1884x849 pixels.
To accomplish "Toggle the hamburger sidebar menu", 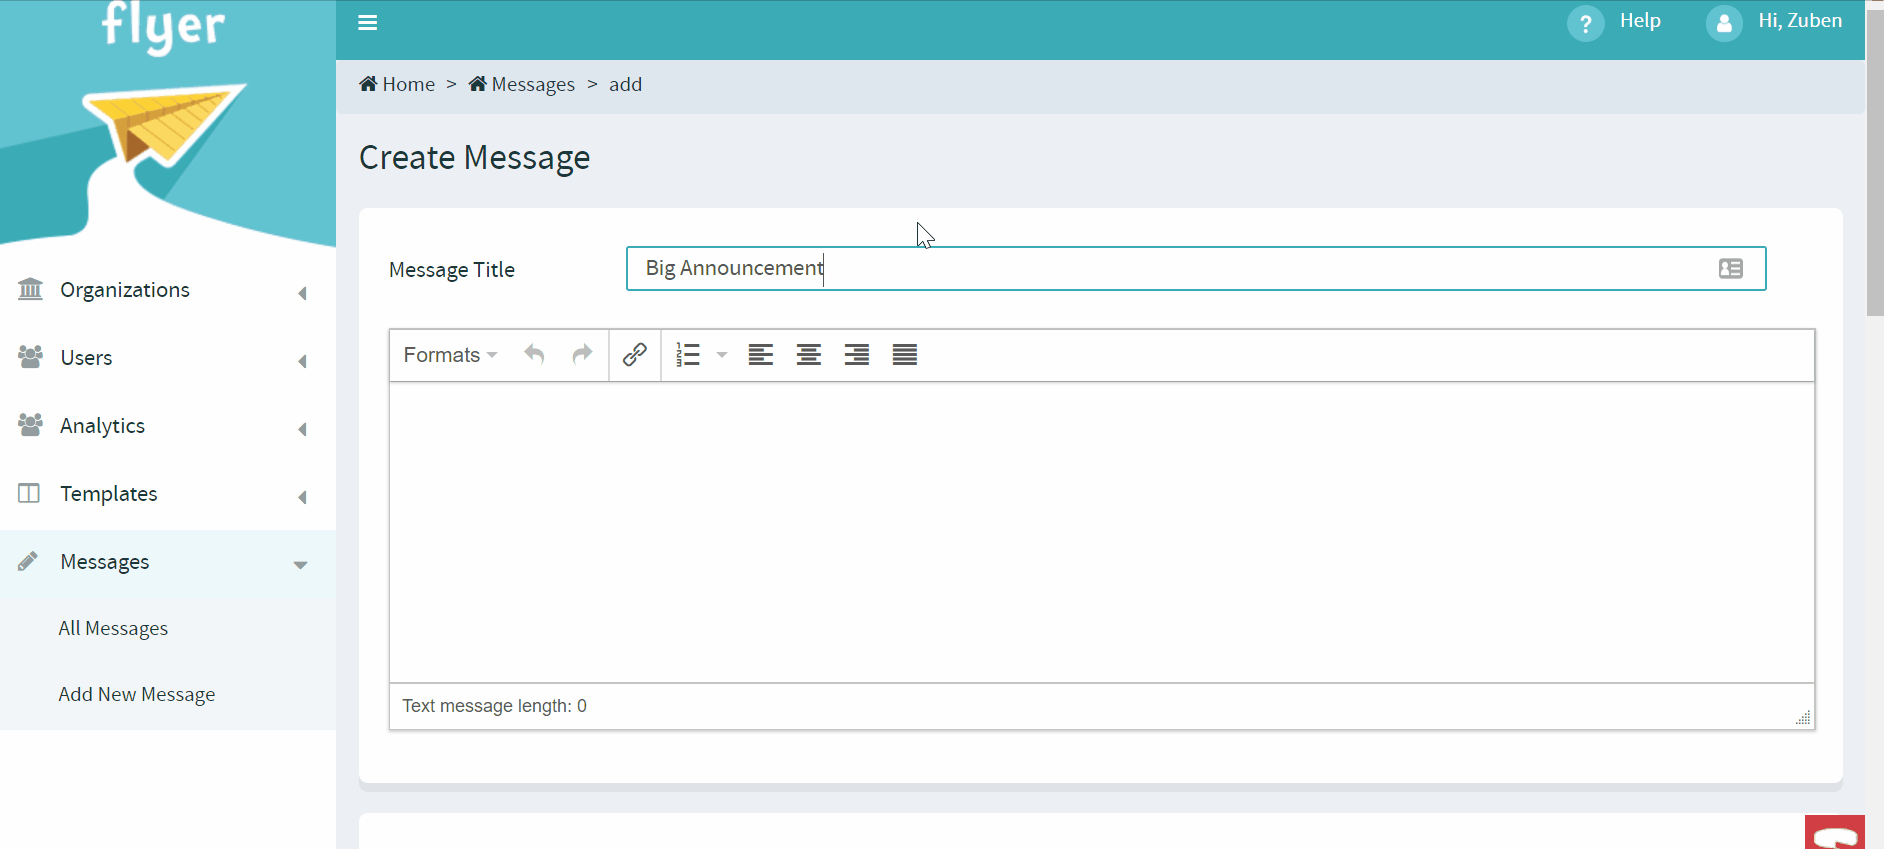I will coord(367,23).
